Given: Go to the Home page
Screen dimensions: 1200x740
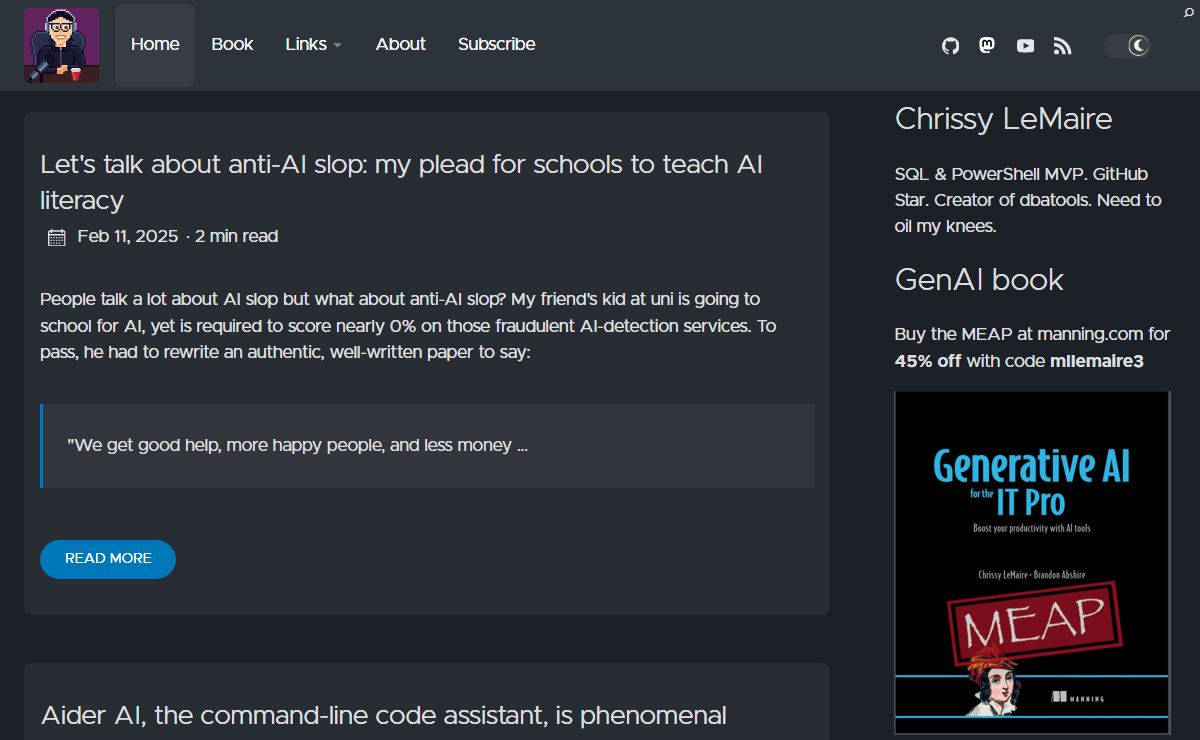Looking at the screenshot, I should (155, 44).
